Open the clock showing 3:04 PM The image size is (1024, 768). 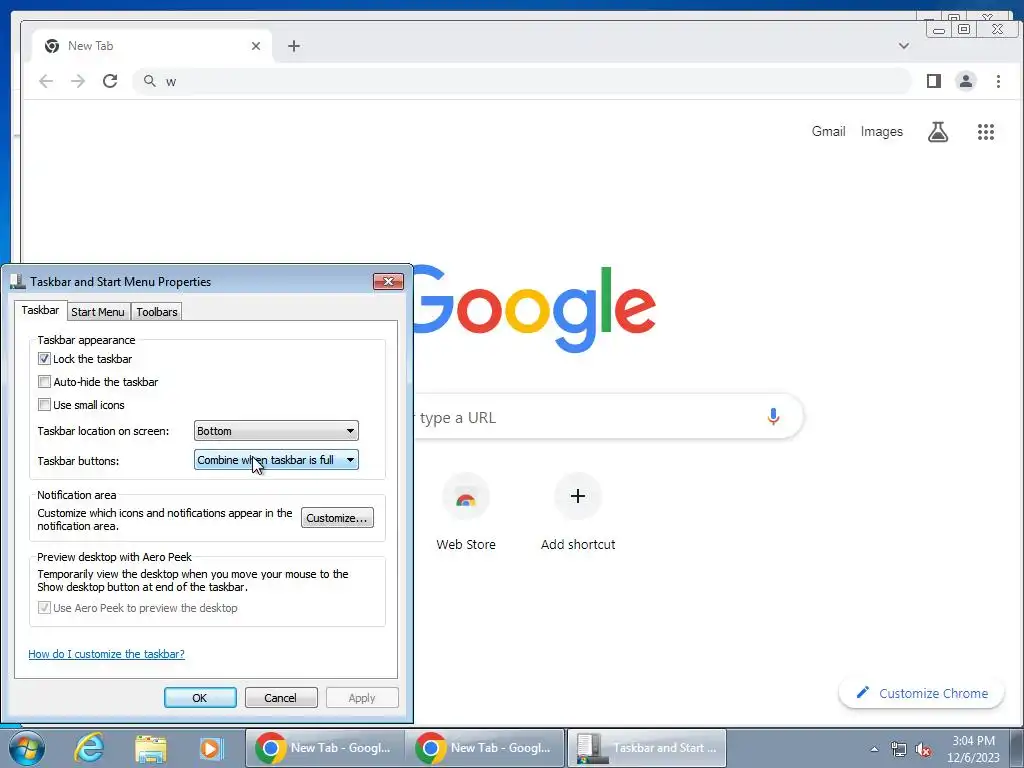tap(973, 748)
